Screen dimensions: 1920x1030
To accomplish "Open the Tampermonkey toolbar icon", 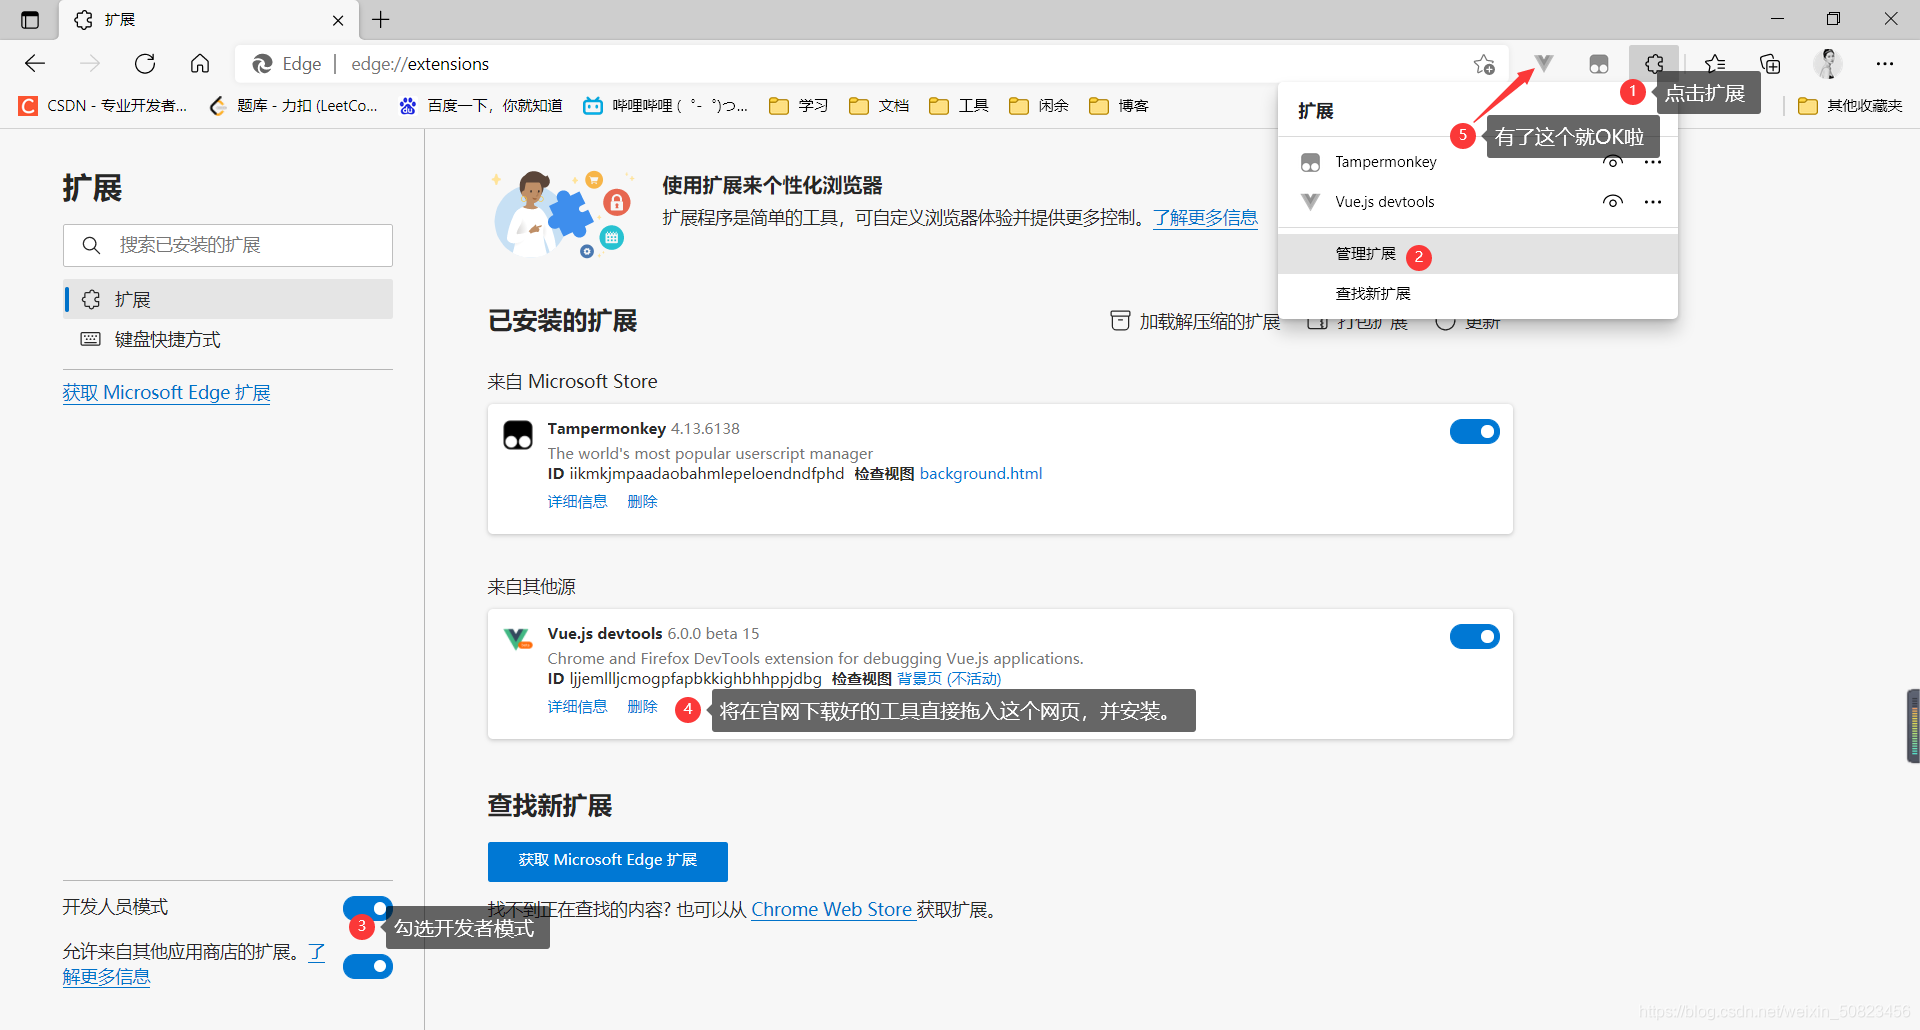I will click(1599, 64).
